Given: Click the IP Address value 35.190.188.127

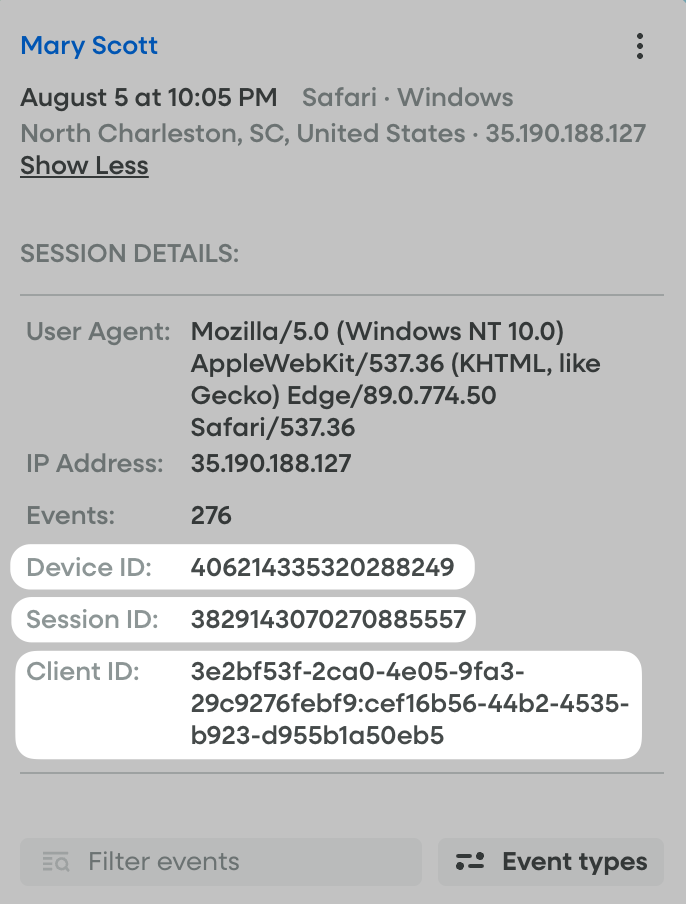Looking at the screenshot, I should (271, 464).
